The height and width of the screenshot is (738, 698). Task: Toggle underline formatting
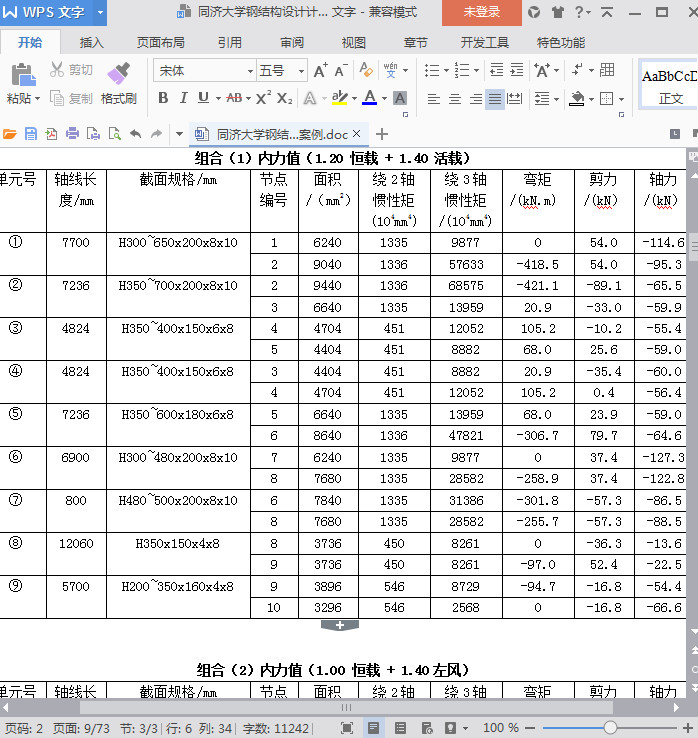[203, 98]
